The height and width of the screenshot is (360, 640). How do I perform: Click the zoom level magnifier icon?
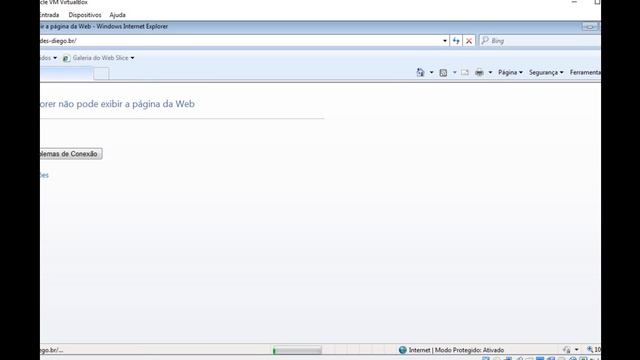click(x=590, y=349)
